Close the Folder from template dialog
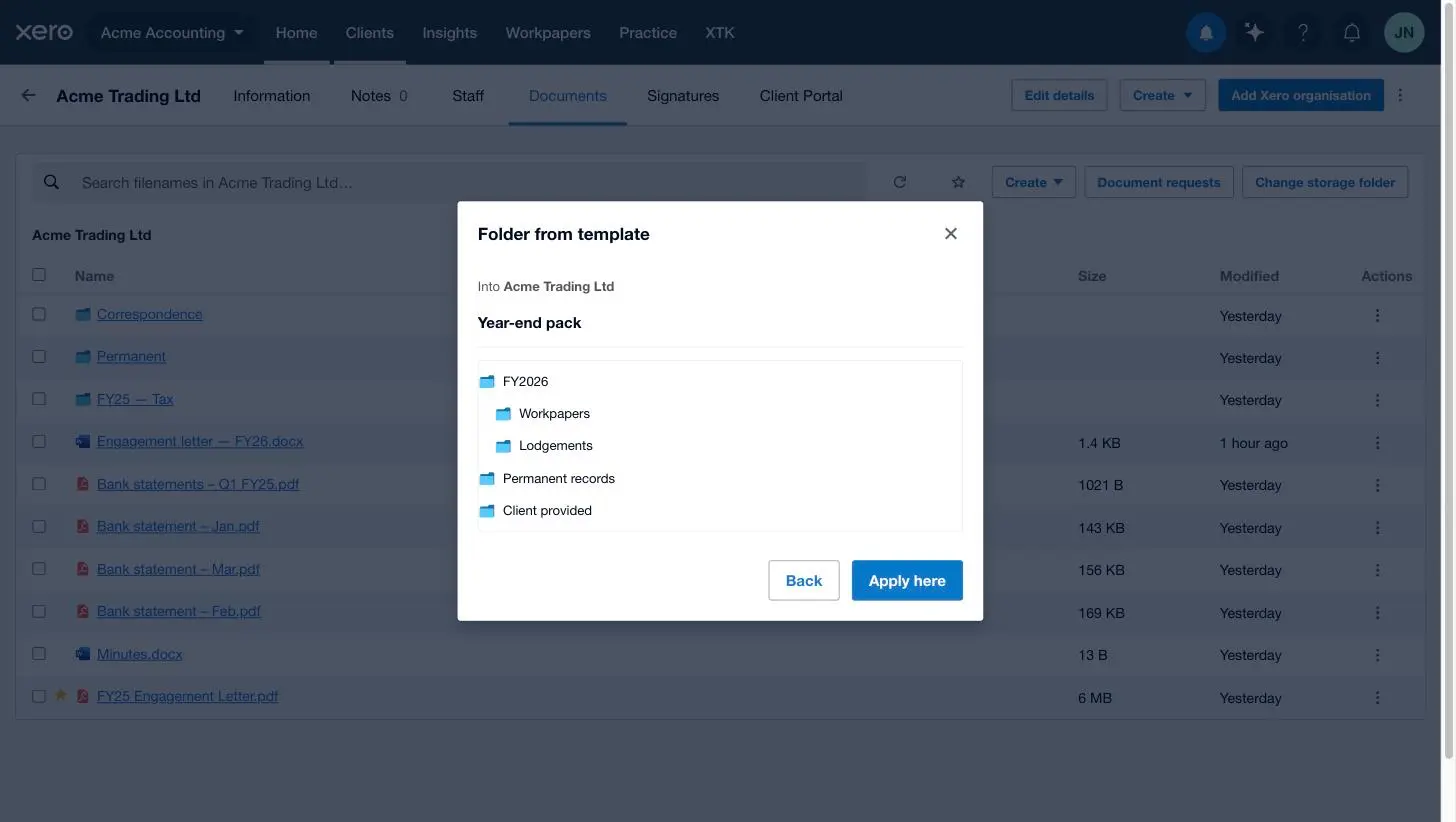This screenshot has width=1456, height=822. coord(950,234)
